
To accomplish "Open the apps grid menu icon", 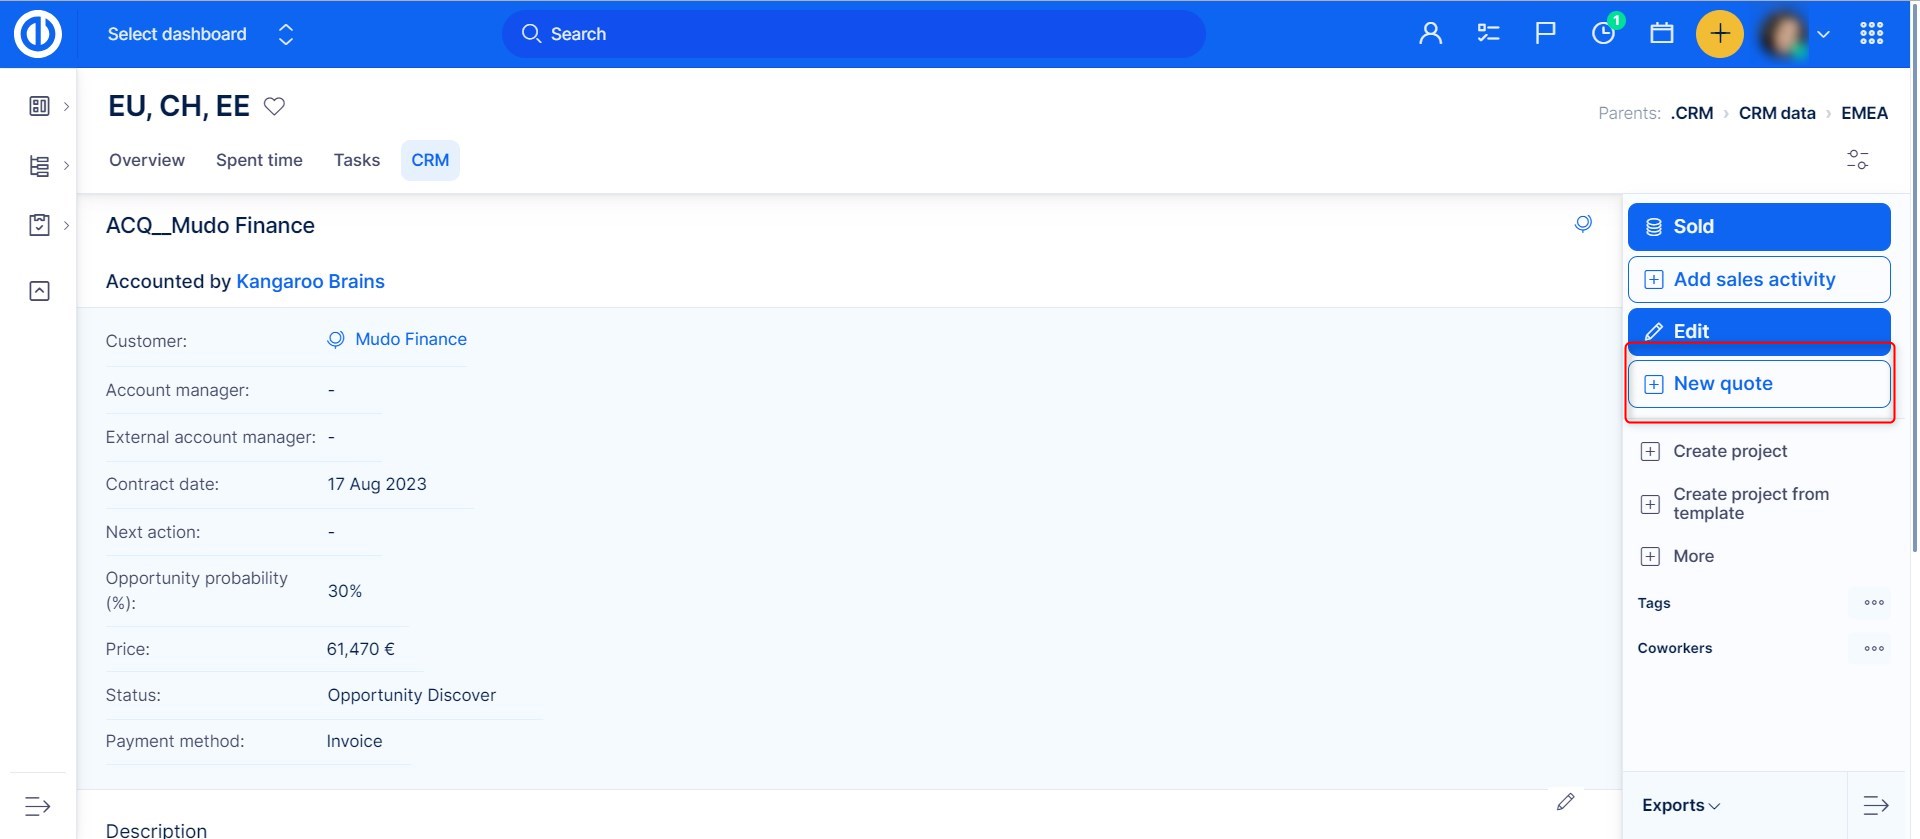I will point(1871,34).
